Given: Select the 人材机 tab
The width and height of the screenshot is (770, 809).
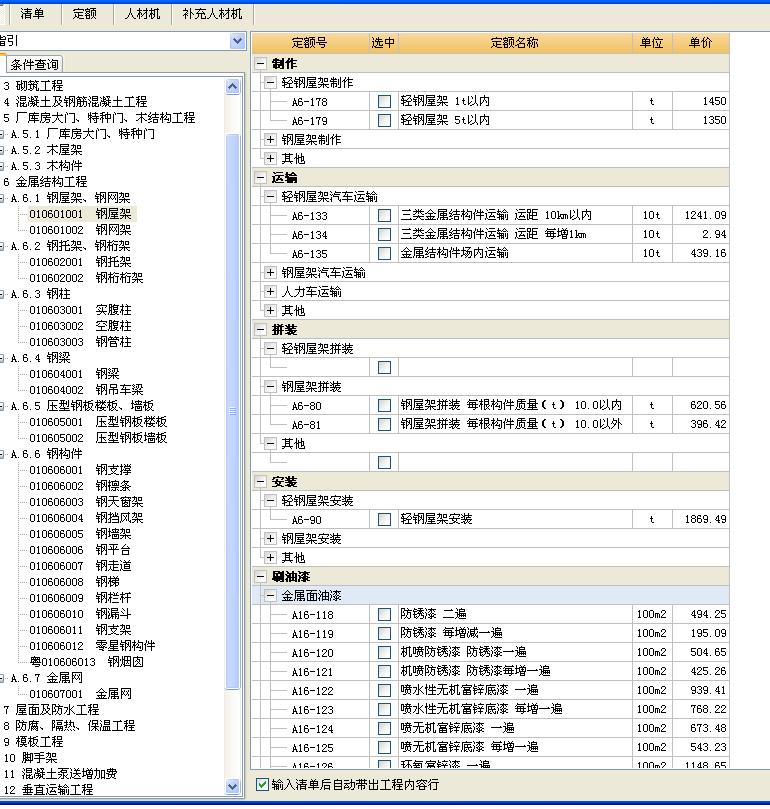Looking at the screenshot, I should (142, 14).
